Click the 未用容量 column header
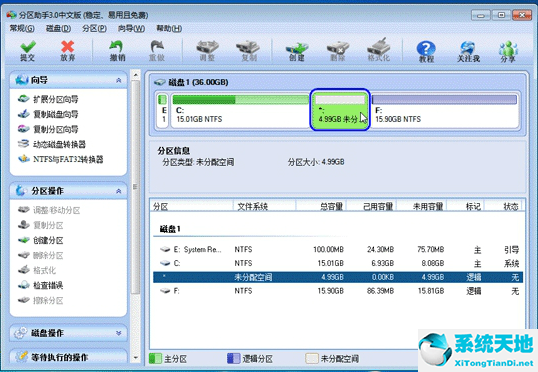 [x=422, y=206]
